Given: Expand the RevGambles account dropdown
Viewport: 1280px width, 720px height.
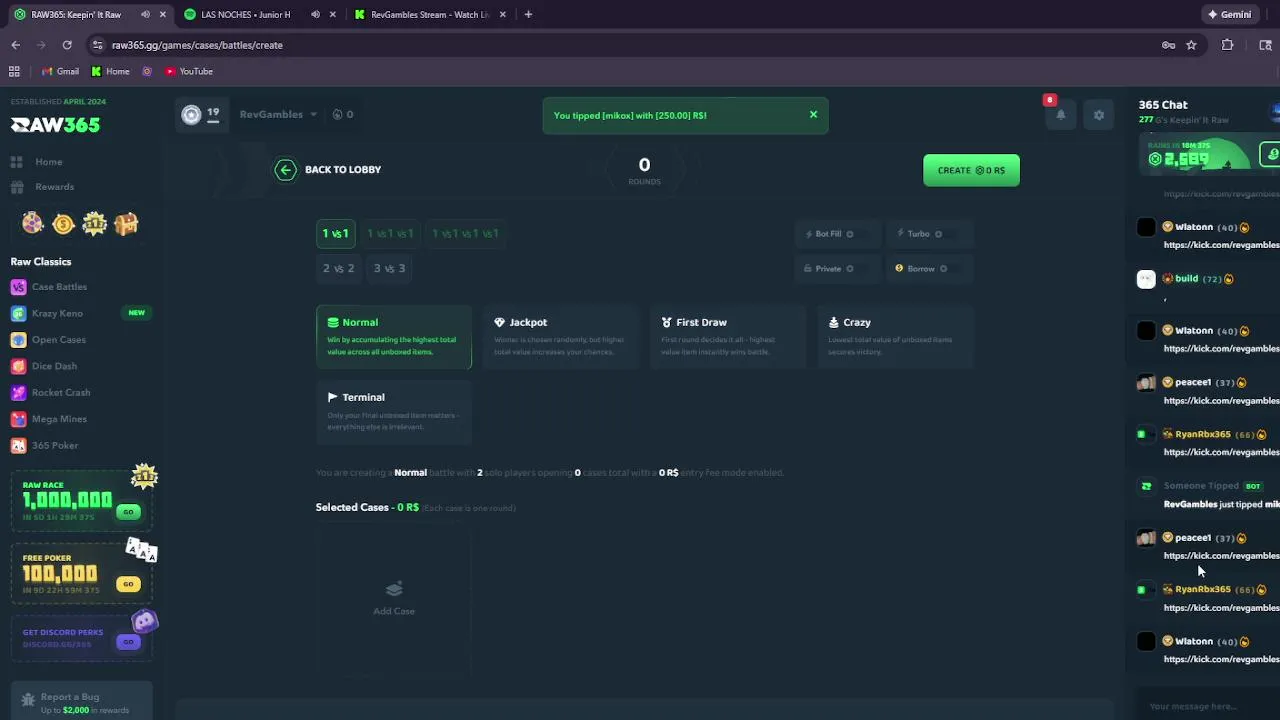Looking at the screenshot, I should pos(278,115).
